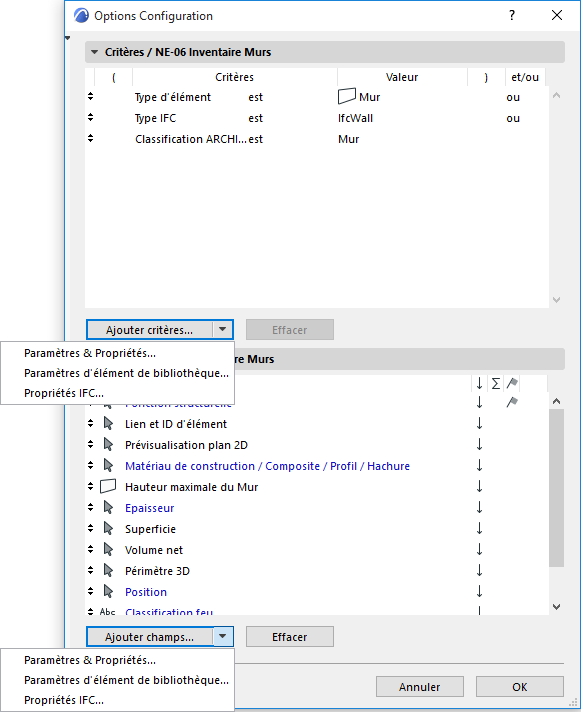Click 'est' operator of Type IFC row
This screenshot has height=712, width=581.
pyautogui.click(x=256, y=118)
